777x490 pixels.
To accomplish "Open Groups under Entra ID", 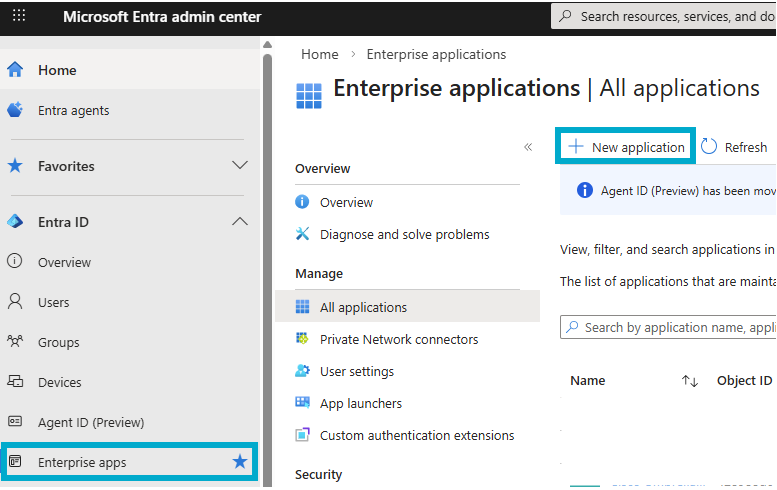I will point(130,342).
